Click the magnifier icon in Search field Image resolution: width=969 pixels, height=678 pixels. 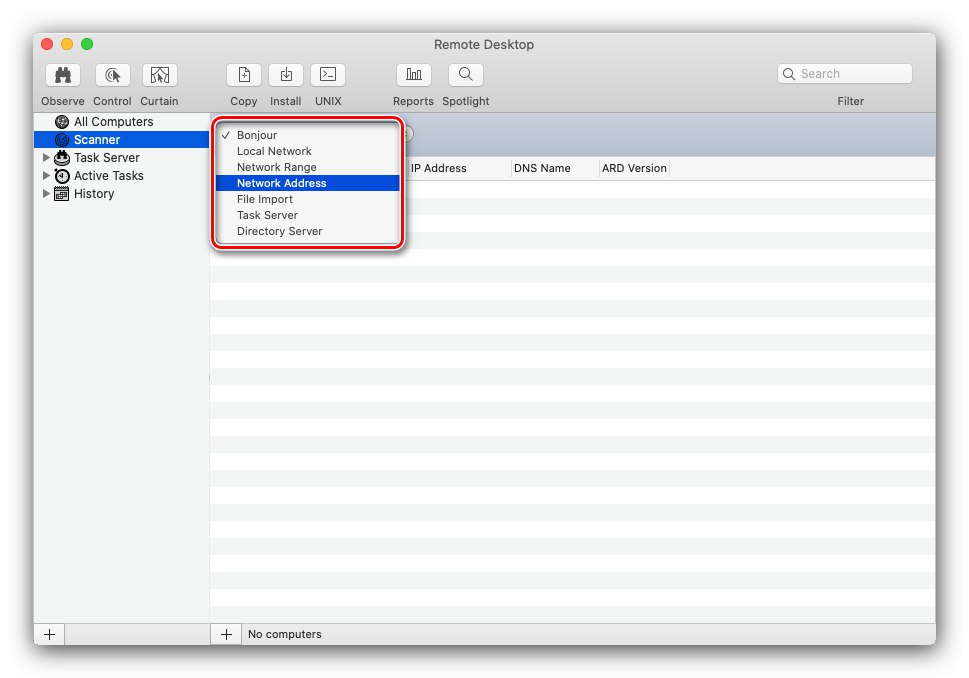click(789, 74)
